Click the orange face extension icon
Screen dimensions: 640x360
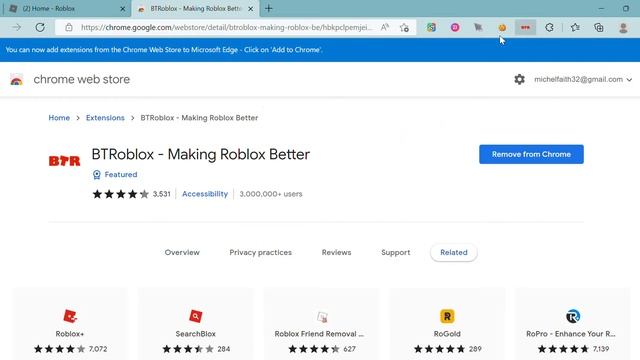pos(502,28)
